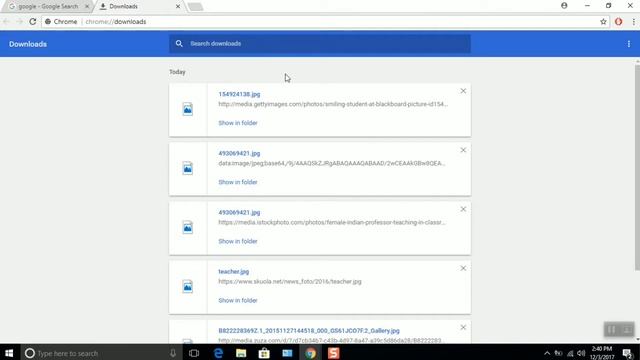Switch to the google - Google Search tab
Viewport: 640px width, 360px height.
(48, 7)
